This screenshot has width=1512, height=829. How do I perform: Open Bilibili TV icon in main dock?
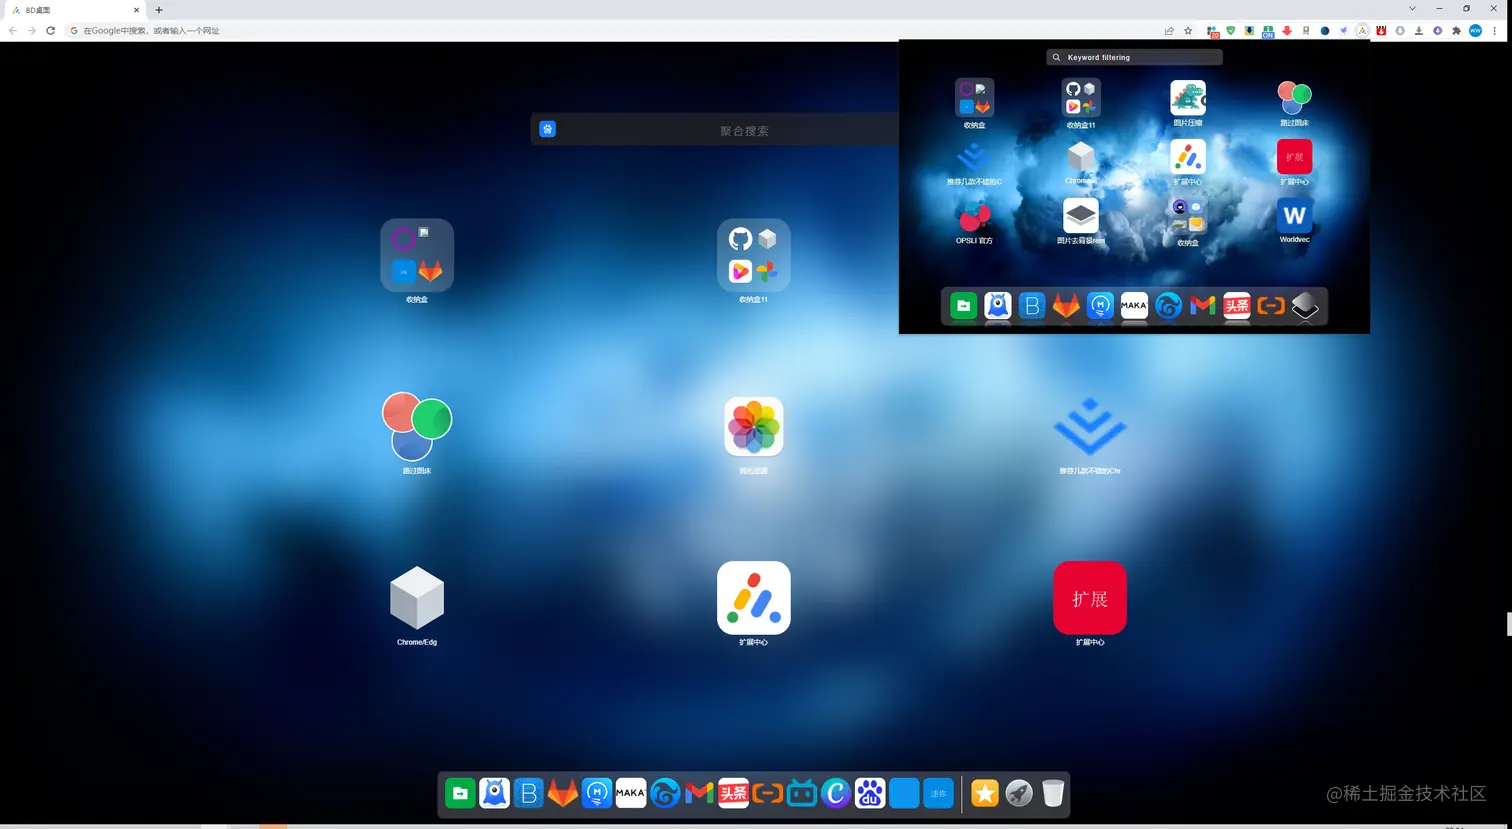tap(802, 793)
